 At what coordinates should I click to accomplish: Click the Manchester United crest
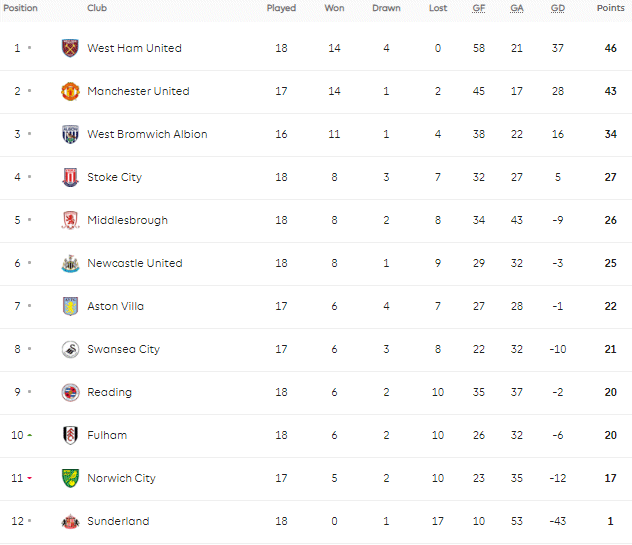pyautogui.click(x=70, y=91)
